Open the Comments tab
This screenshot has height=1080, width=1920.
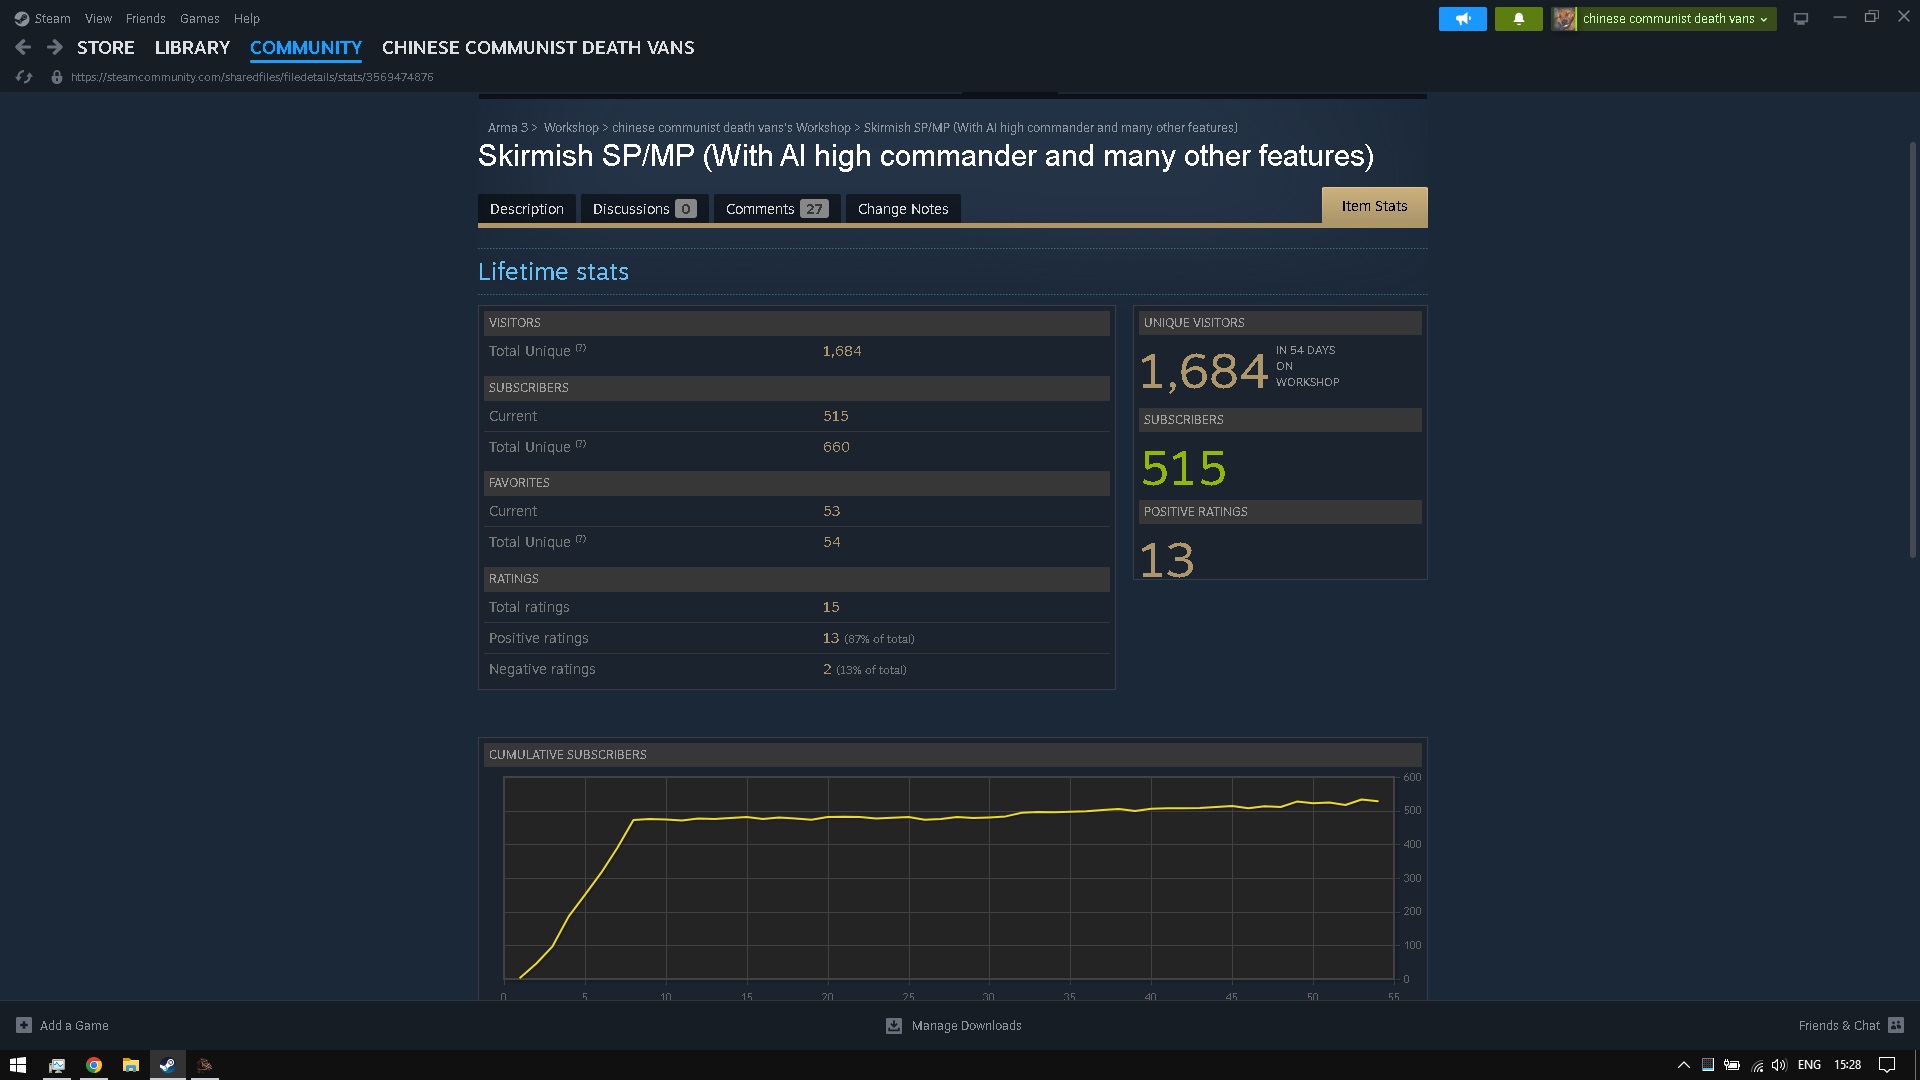point(776,209)
